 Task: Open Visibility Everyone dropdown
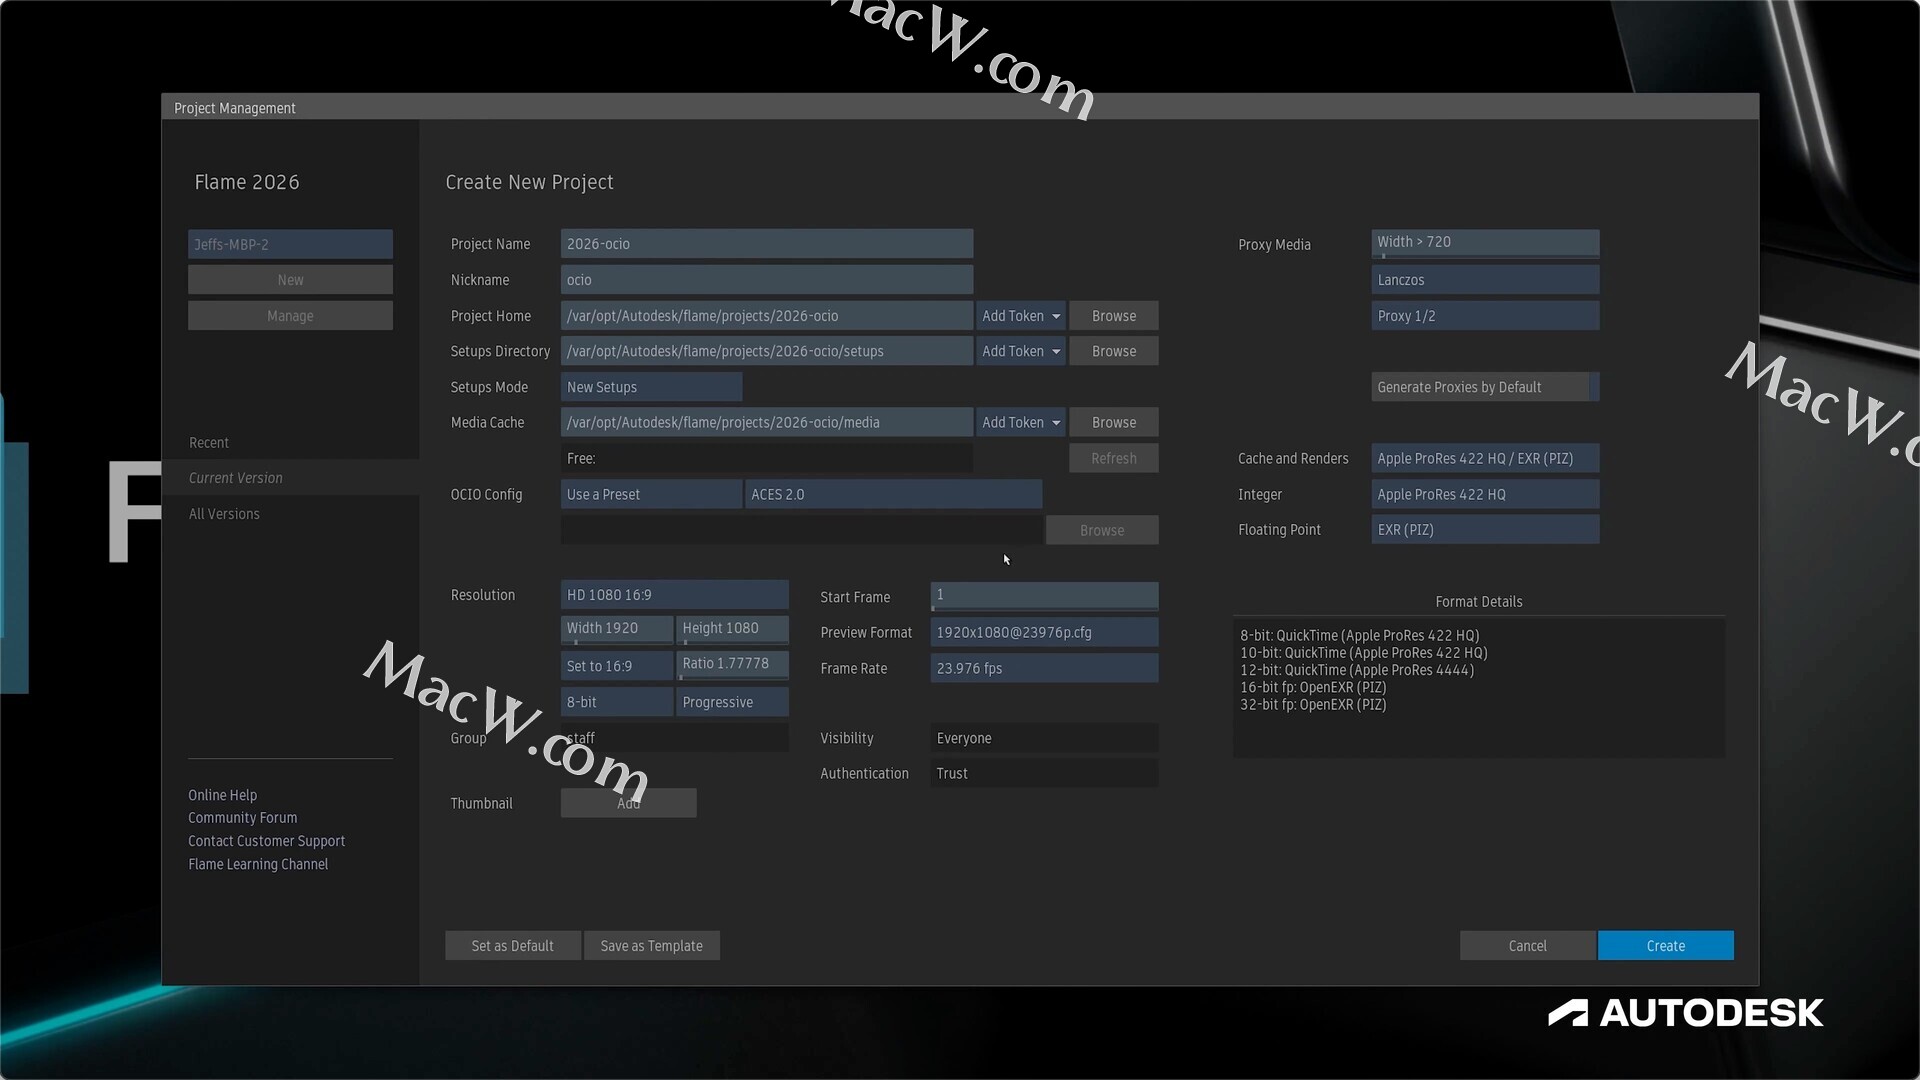point(1044,738)
